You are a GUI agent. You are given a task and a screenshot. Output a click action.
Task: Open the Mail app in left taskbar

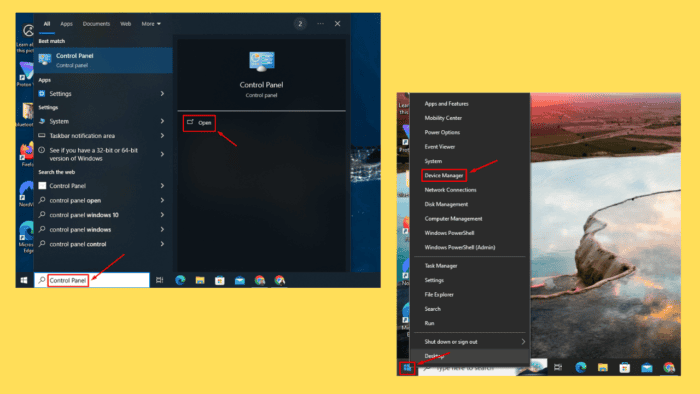(x=240, y=280)
